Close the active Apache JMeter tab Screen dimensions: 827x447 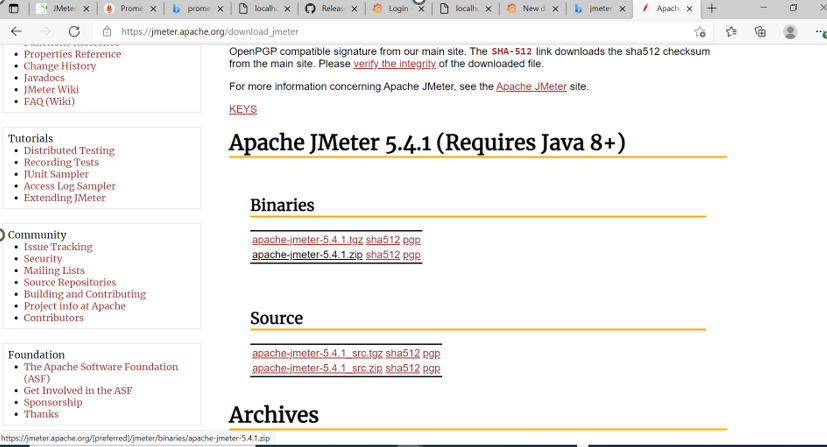[689, 9]
